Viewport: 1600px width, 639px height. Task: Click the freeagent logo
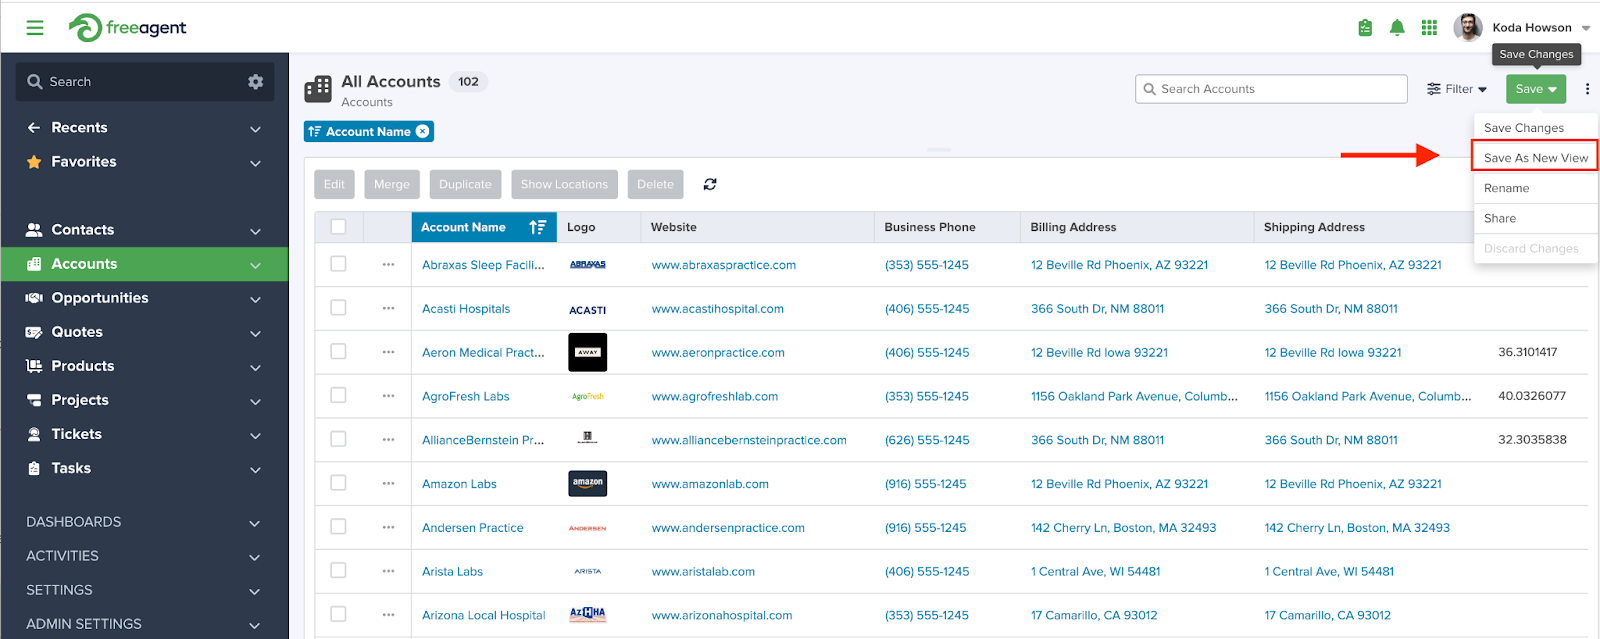[127, 28]
